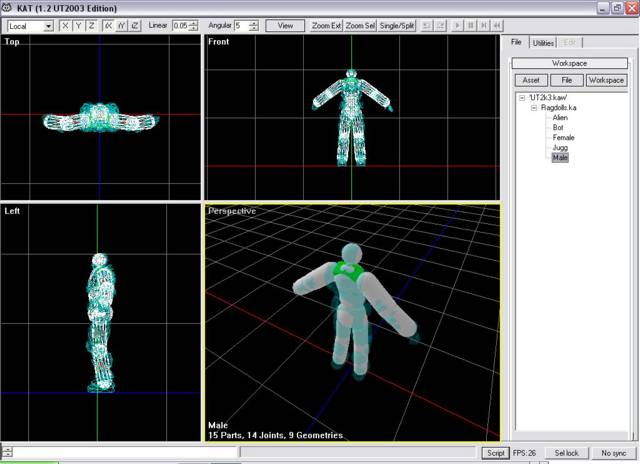Toggle the X translation axis button
The width and height of the screenshot is (640, 464).
pyautogui.click(x=65, y=26)
